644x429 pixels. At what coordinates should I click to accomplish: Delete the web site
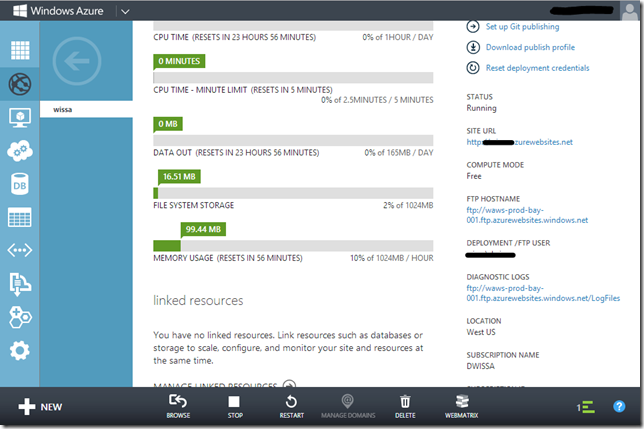click(405, 406)
